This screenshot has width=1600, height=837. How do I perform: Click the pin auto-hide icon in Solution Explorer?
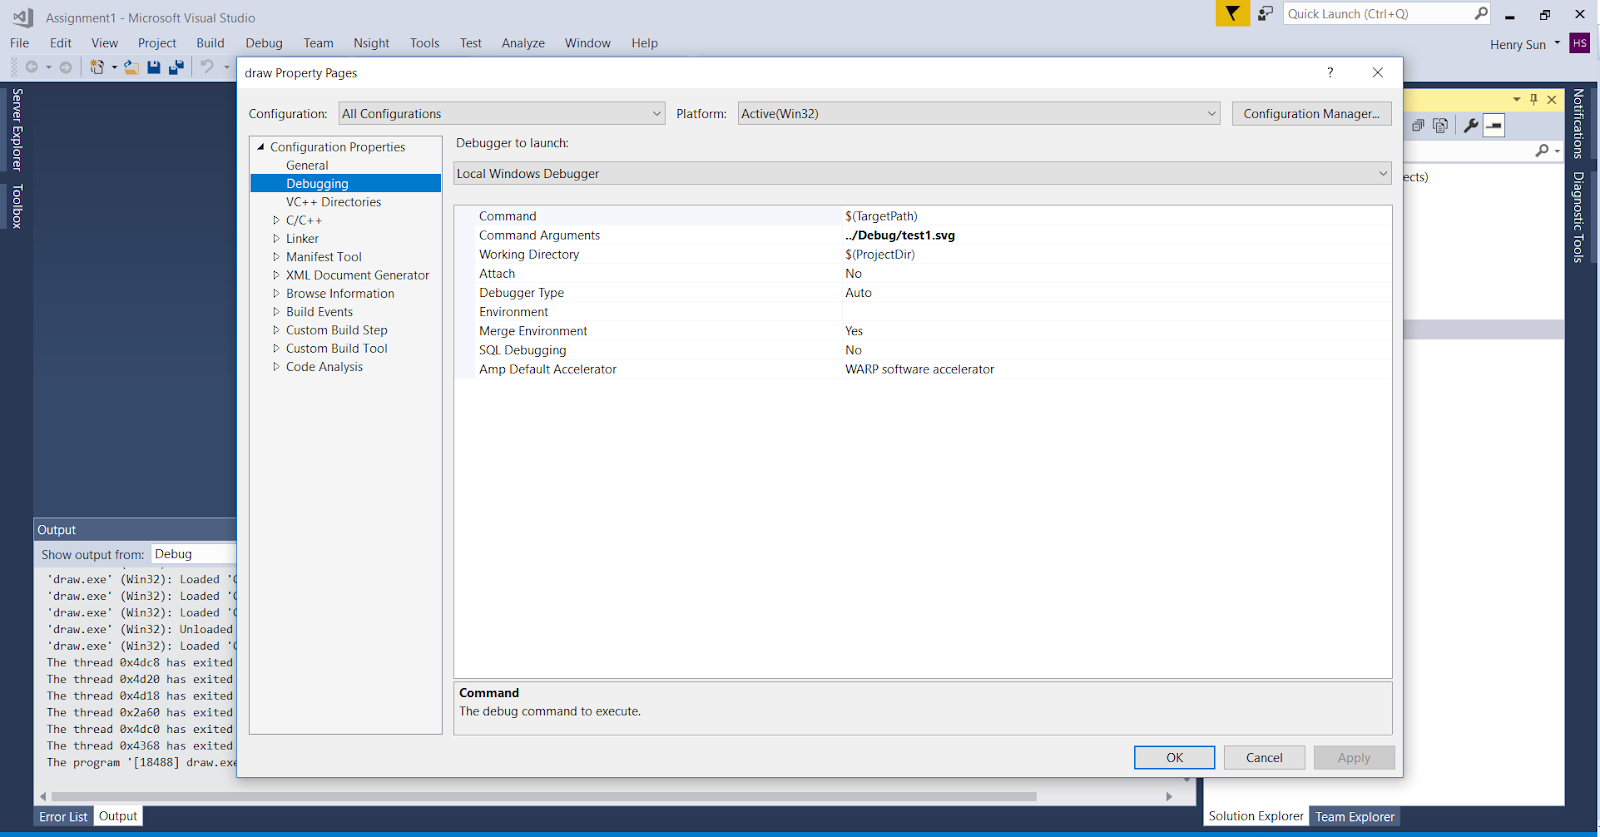click(1534, 99)
